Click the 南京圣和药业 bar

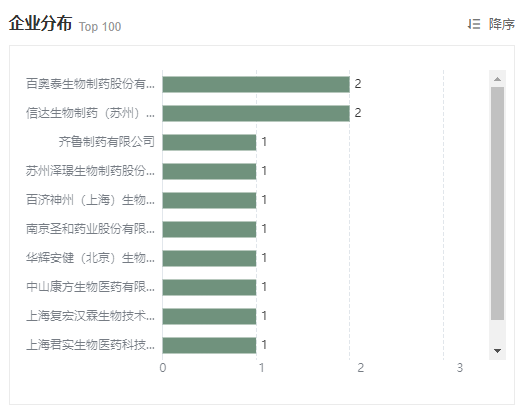[x=209, y=229]
